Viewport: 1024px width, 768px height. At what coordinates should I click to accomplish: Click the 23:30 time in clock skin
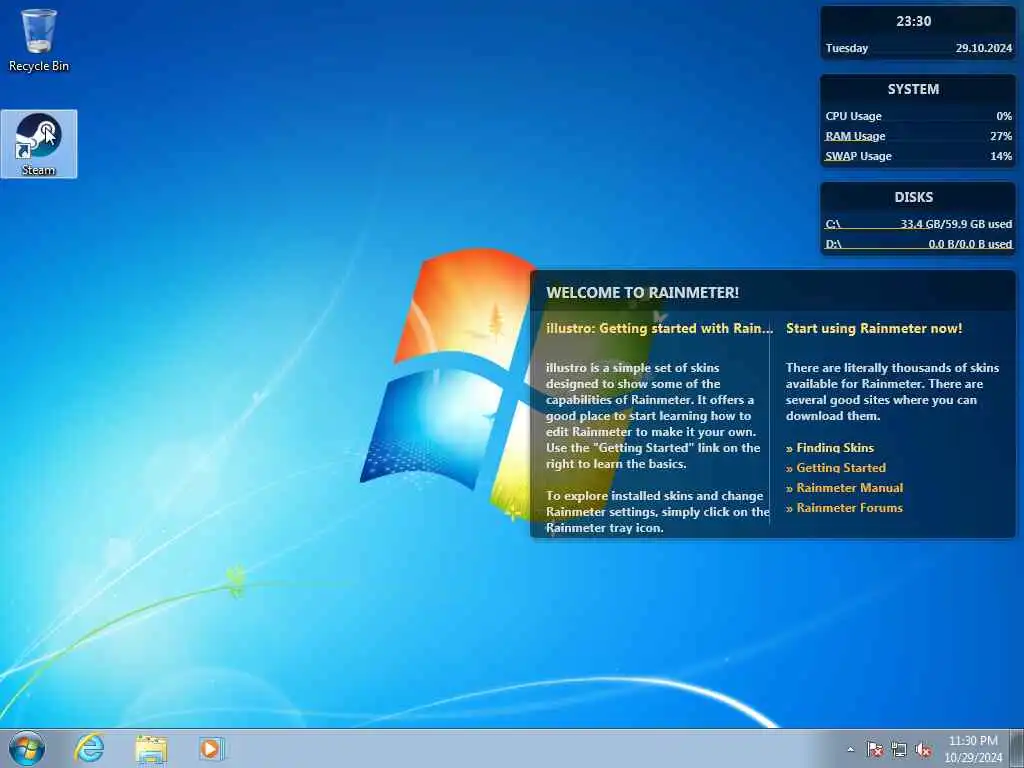point(914,22)
